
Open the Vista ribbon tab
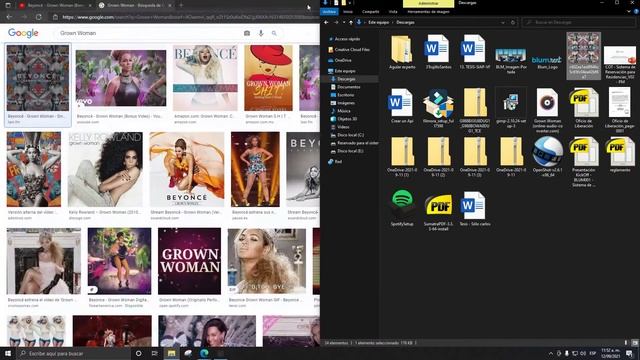(393, 12)
